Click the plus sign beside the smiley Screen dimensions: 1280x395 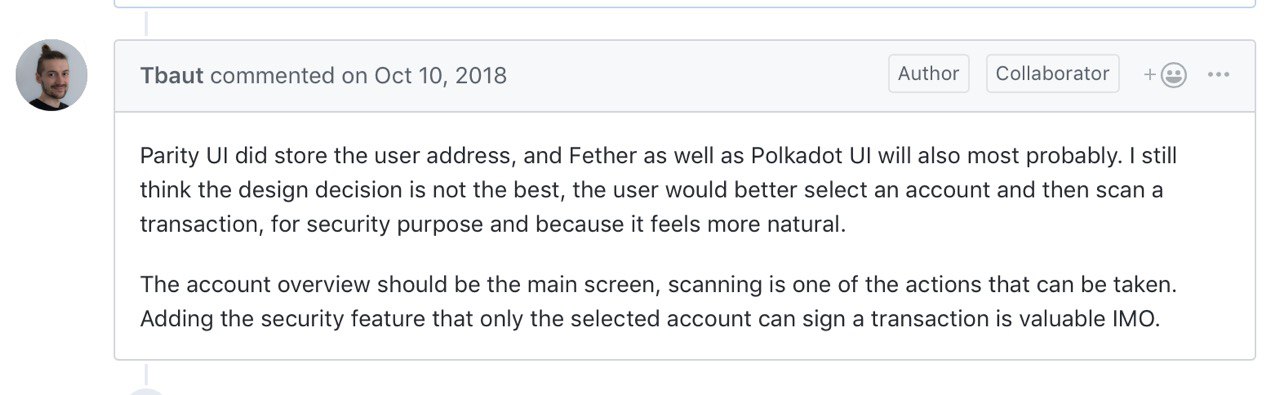click(x=1150, y=75)
